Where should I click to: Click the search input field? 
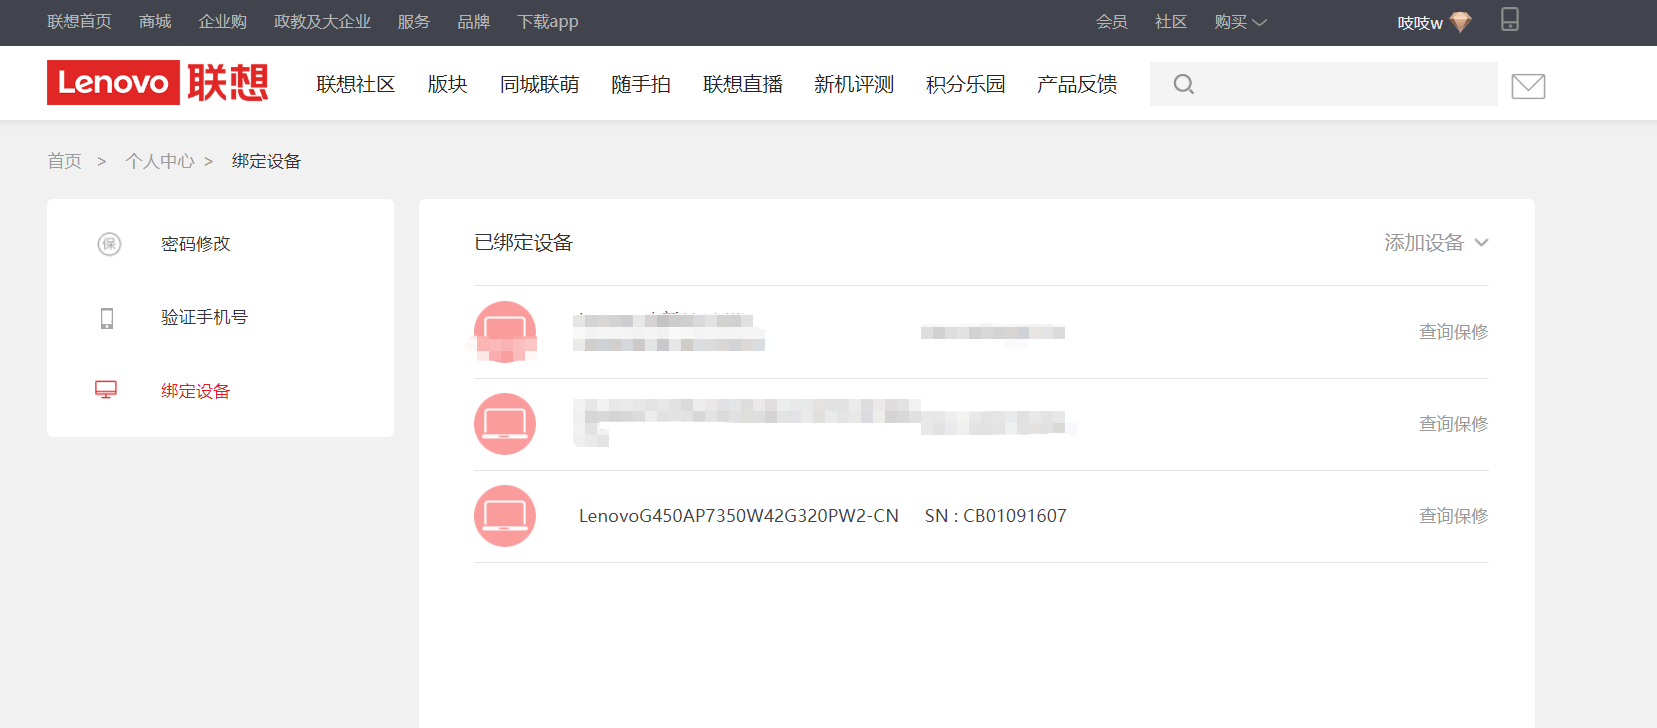[x=1324, y=84]
